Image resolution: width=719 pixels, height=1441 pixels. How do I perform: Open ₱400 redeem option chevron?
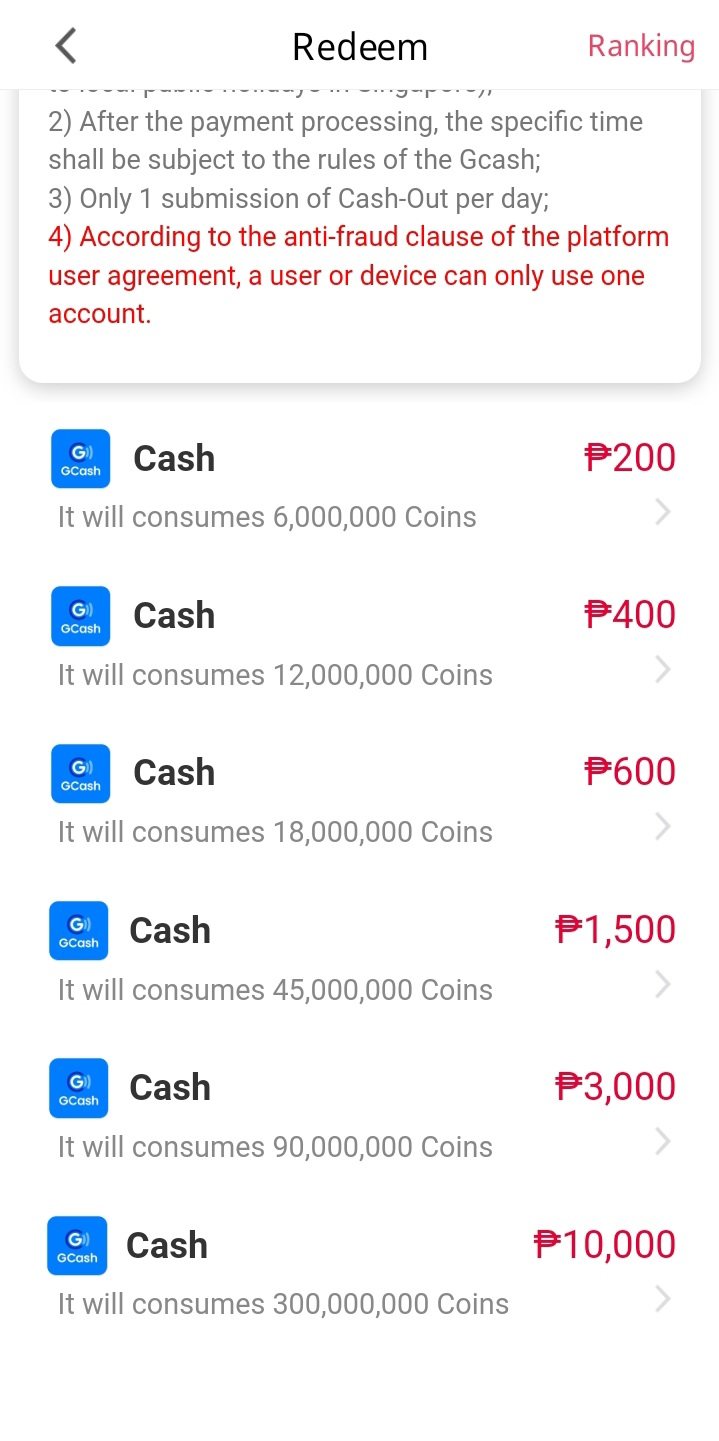click(662, 670)
